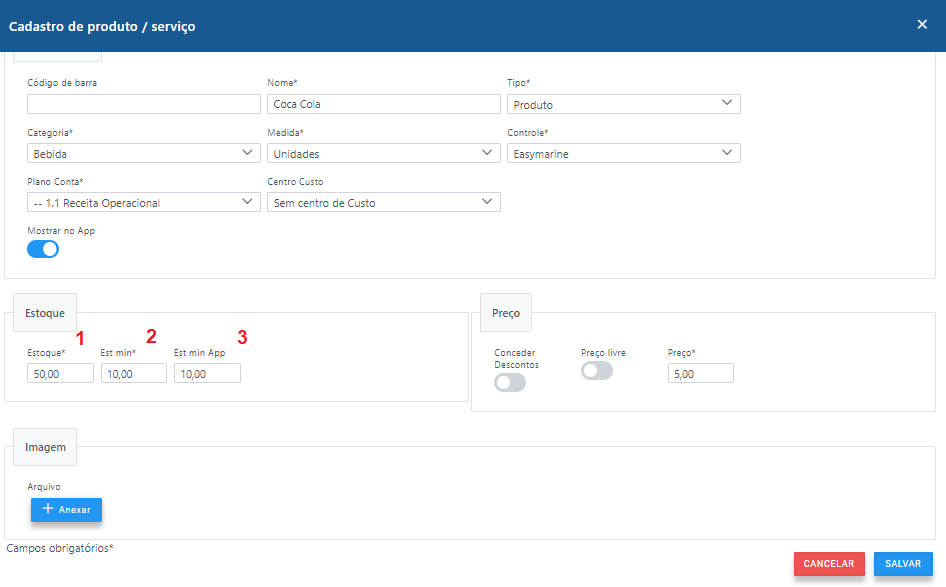Toggle the Mostrar no App switch
This screenshot has height=587, width=946.
click(43, 249)
